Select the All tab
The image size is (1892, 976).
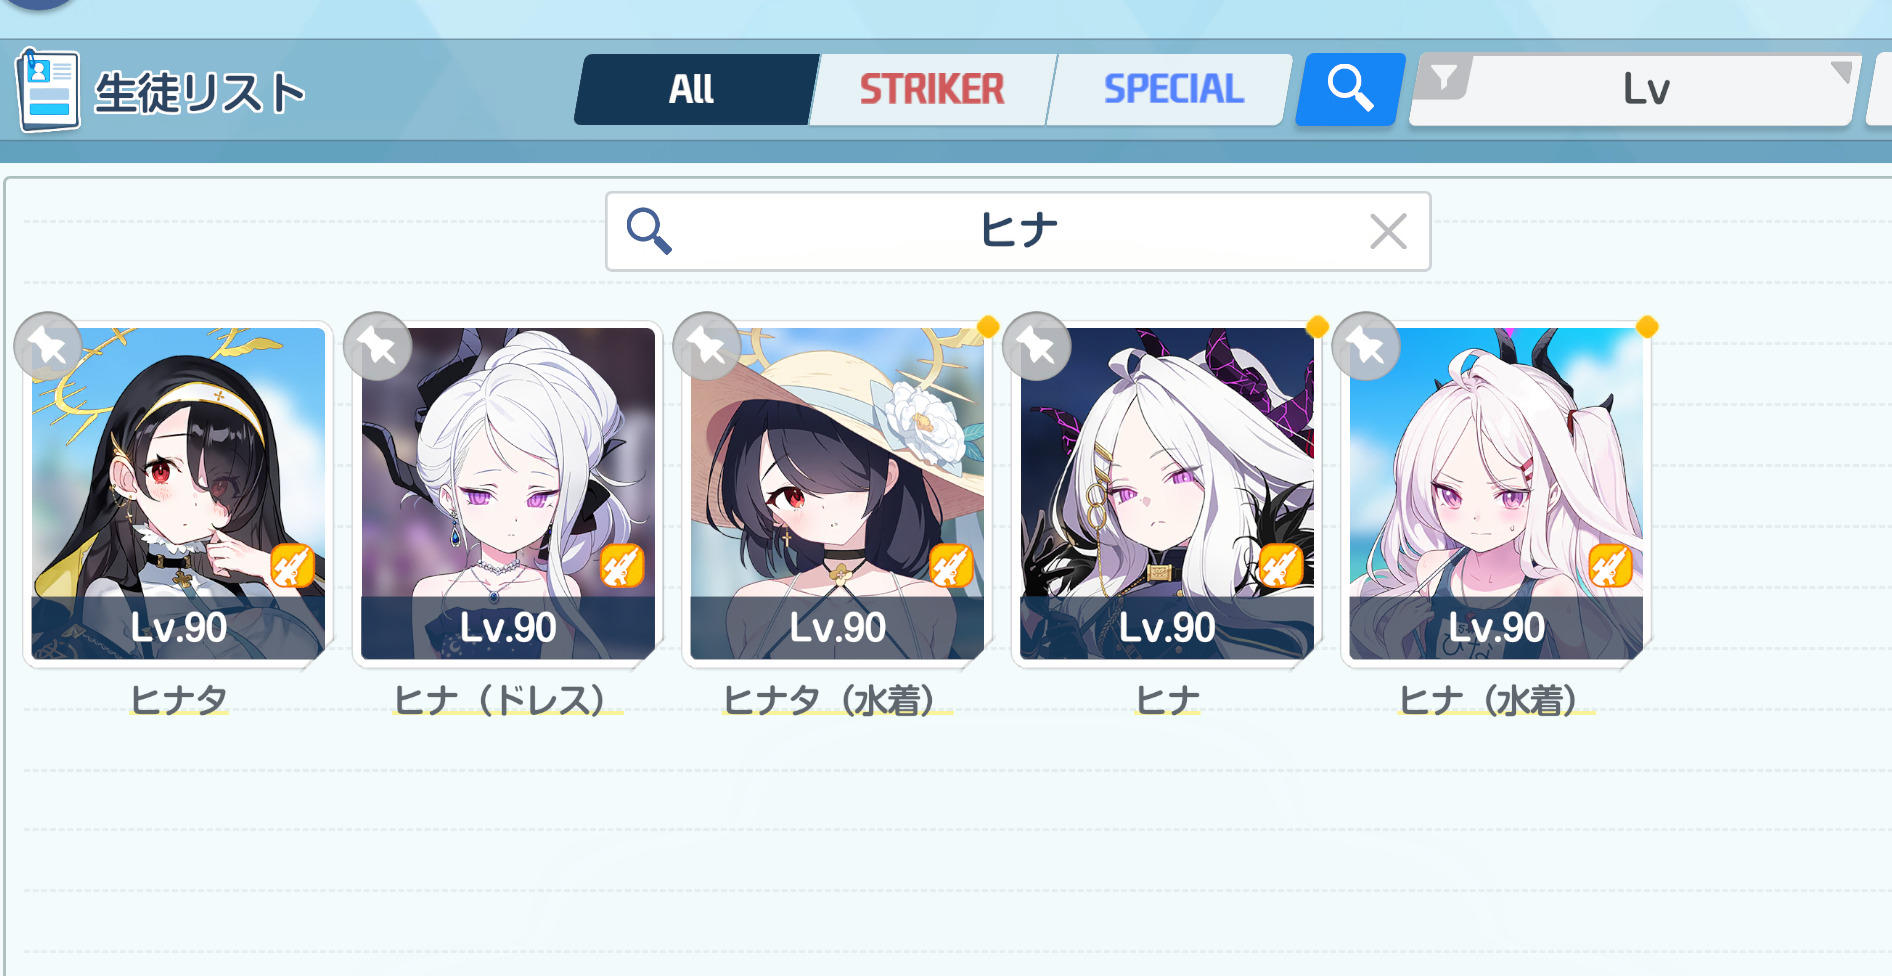point(692,89)
